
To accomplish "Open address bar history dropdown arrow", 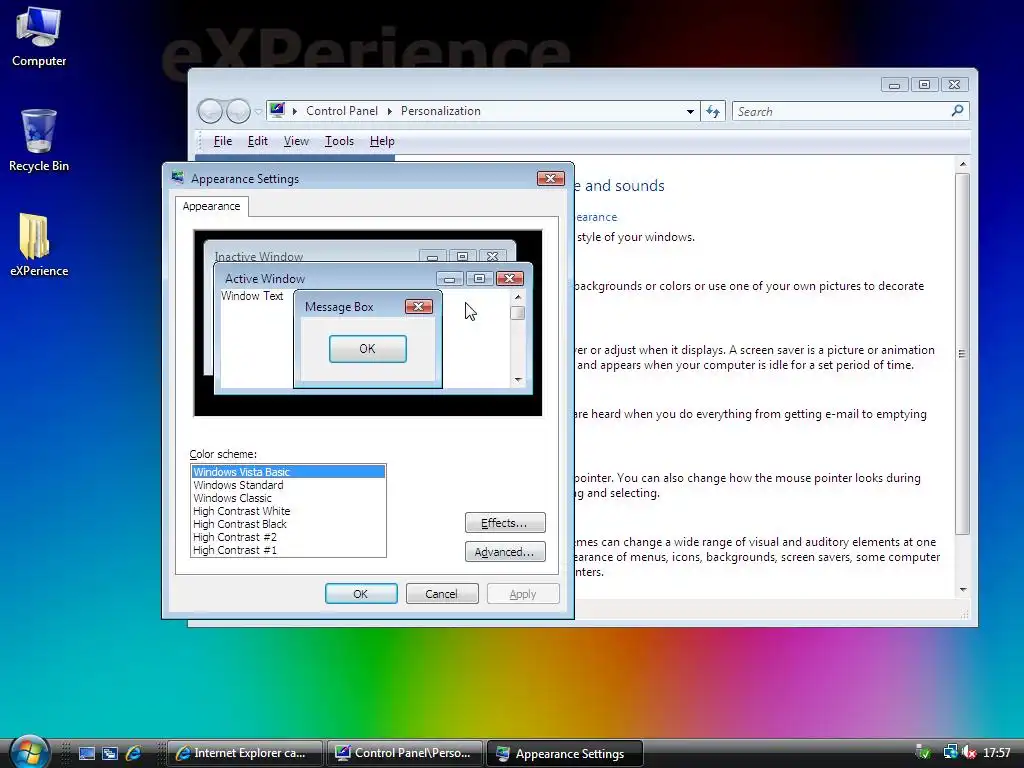I will tap(690, 112).
